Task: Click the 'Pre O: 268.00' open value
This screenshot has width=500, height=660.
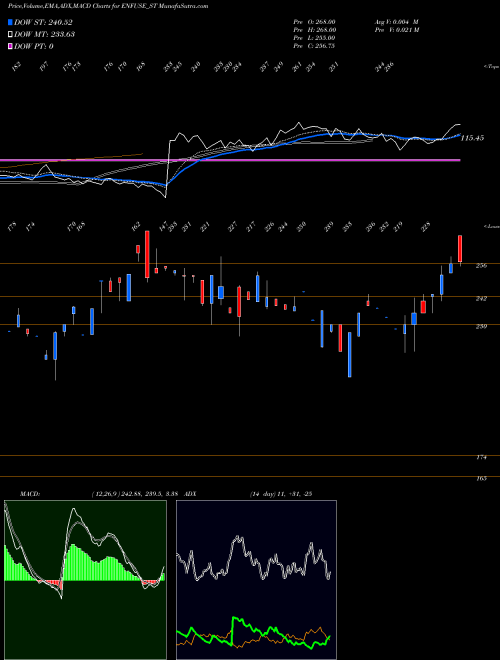Action: [314, 22]
